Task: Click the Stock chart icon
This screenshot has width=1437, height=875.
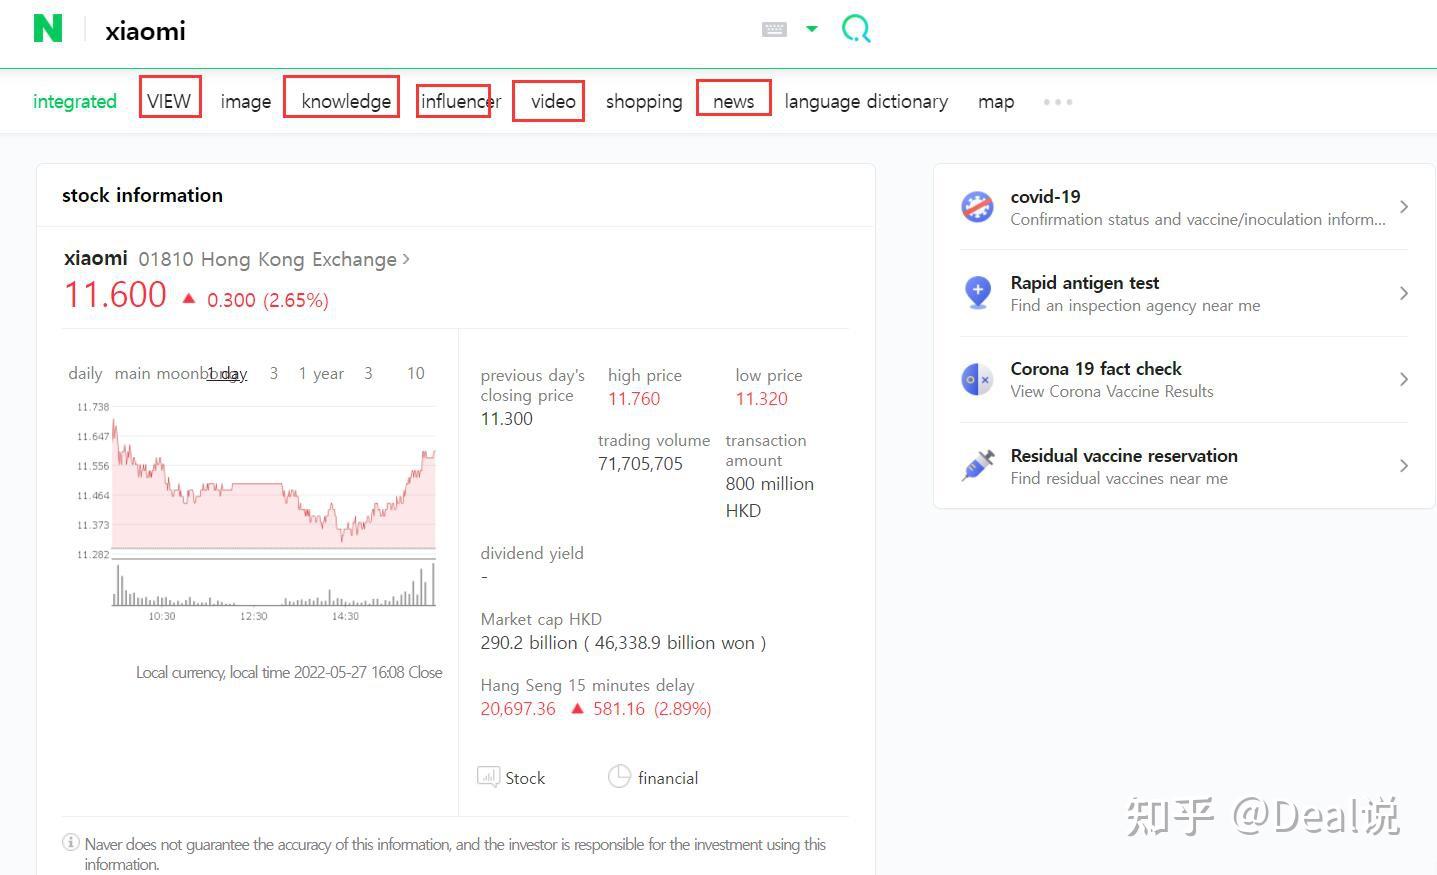Action: (x=488, y=776)
